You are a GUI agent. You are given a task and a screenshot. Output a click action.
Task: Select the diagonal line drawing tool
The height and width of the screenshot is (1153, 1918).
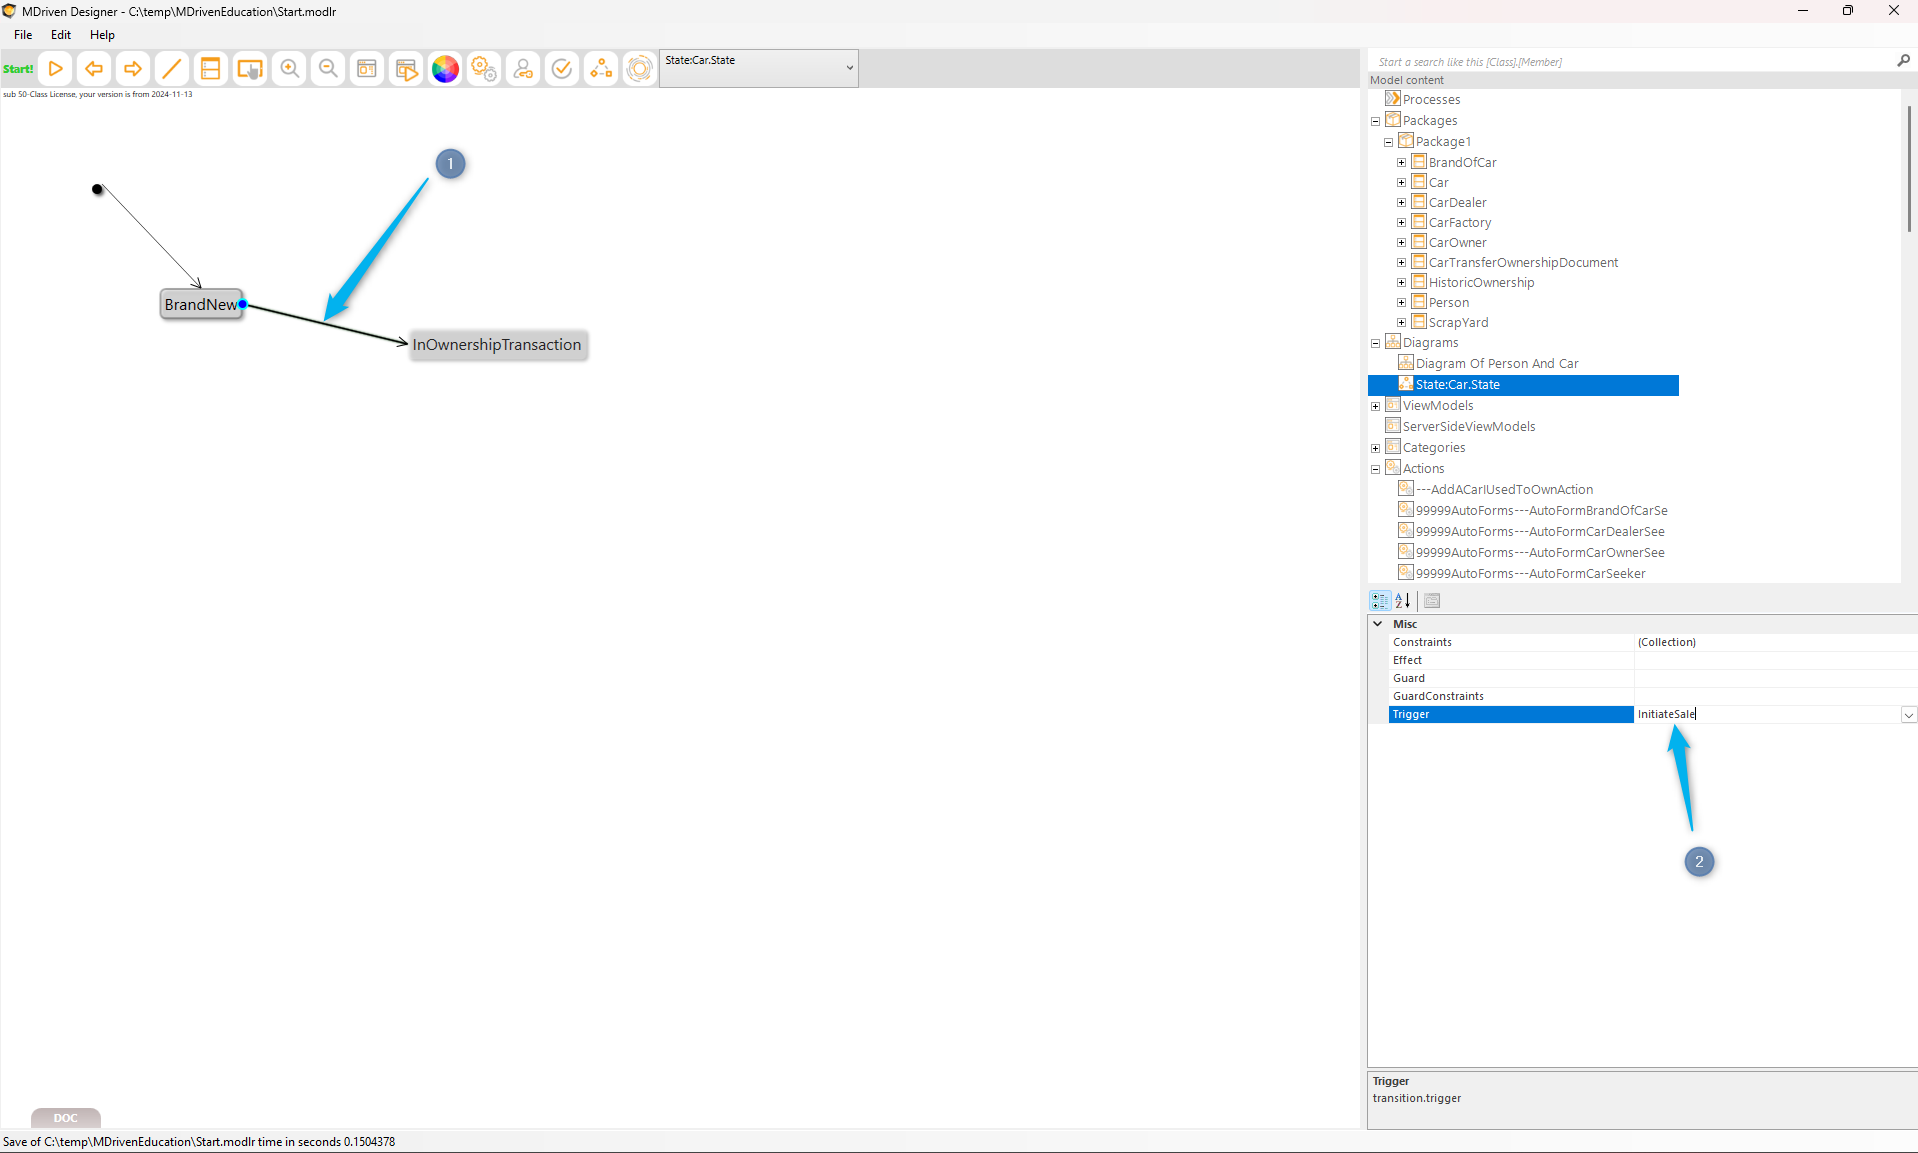[171, 69]
